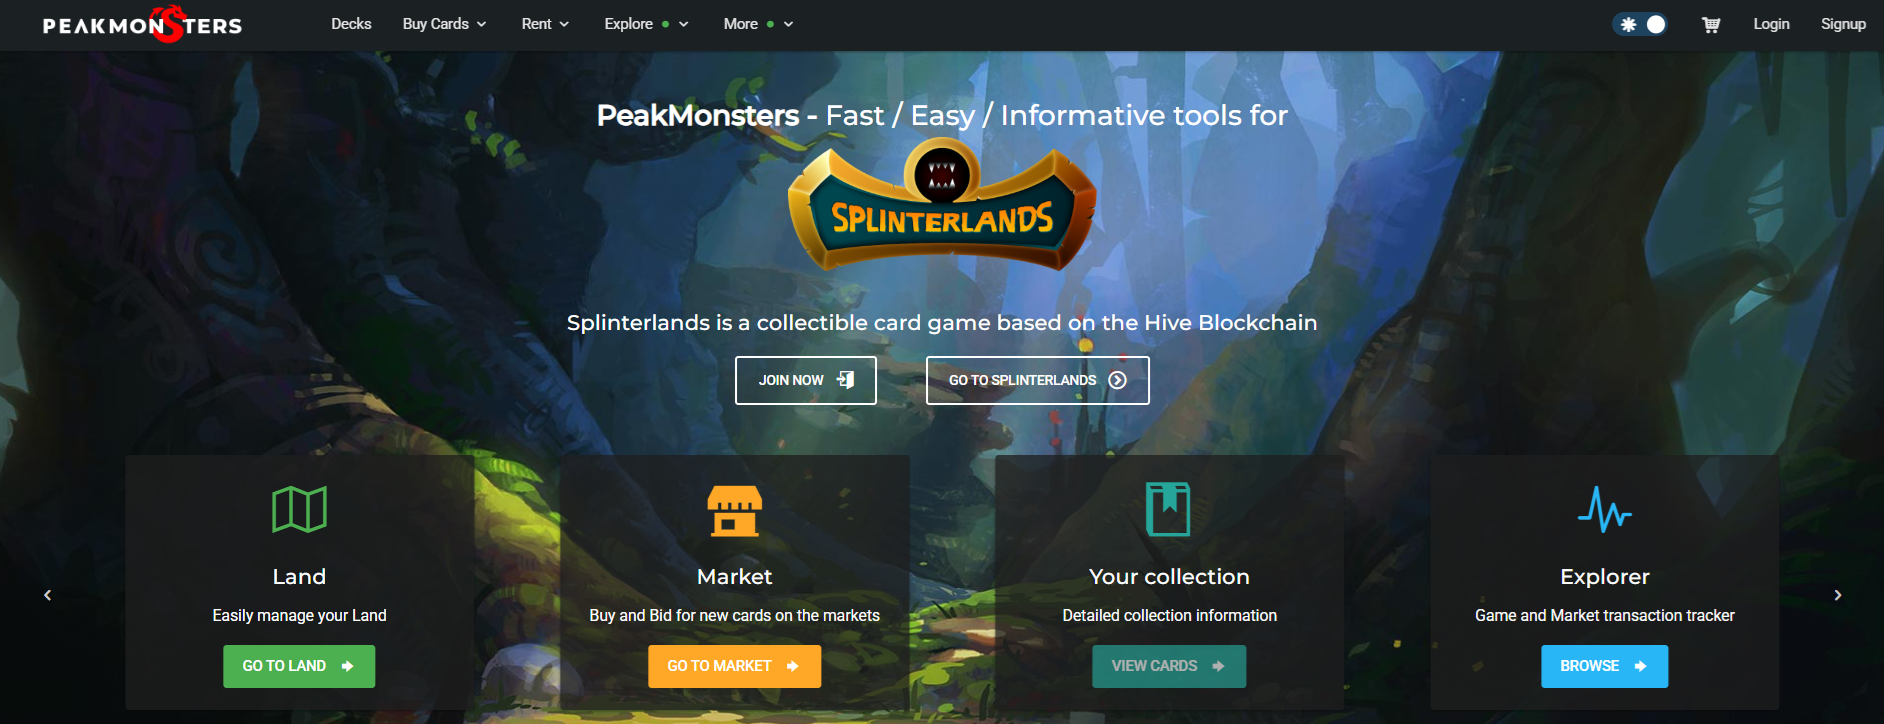
Task: Open the More dropdown menu
Action: point(758,24)
